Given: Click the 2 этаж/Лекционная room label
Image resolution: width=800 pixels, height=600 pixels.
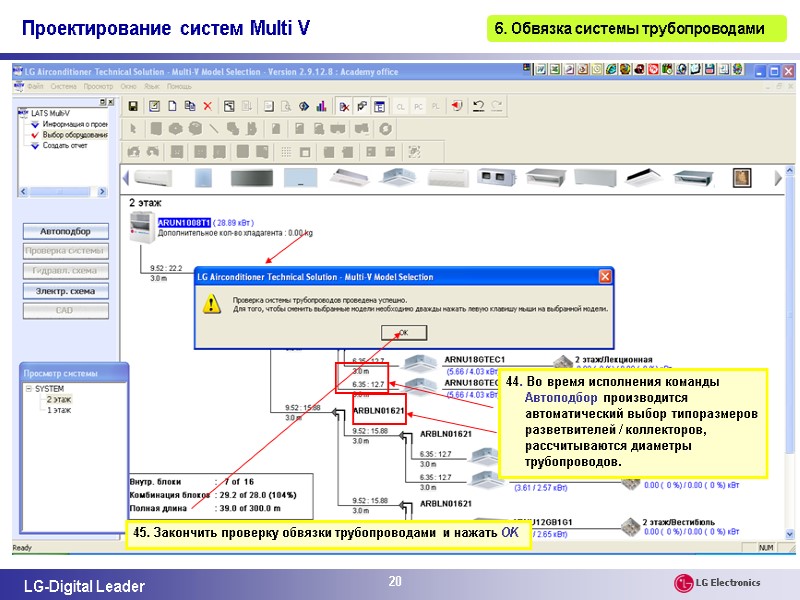Looking at the screenshot, I should point(613,359).
